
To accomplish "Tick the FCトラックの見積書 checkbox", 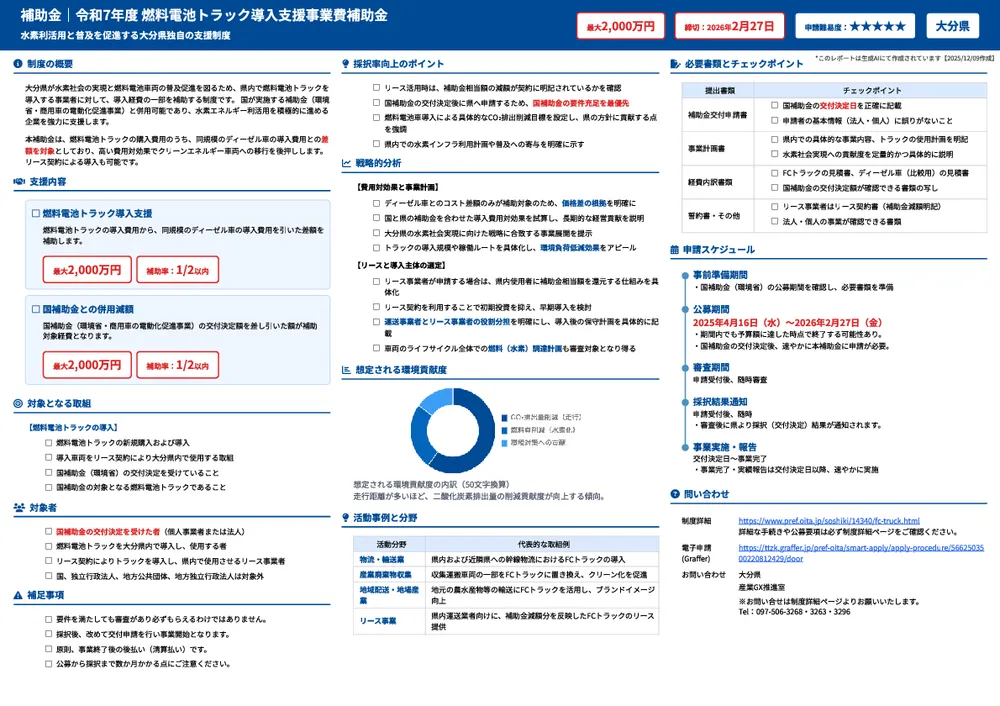I will coord(775,173).
